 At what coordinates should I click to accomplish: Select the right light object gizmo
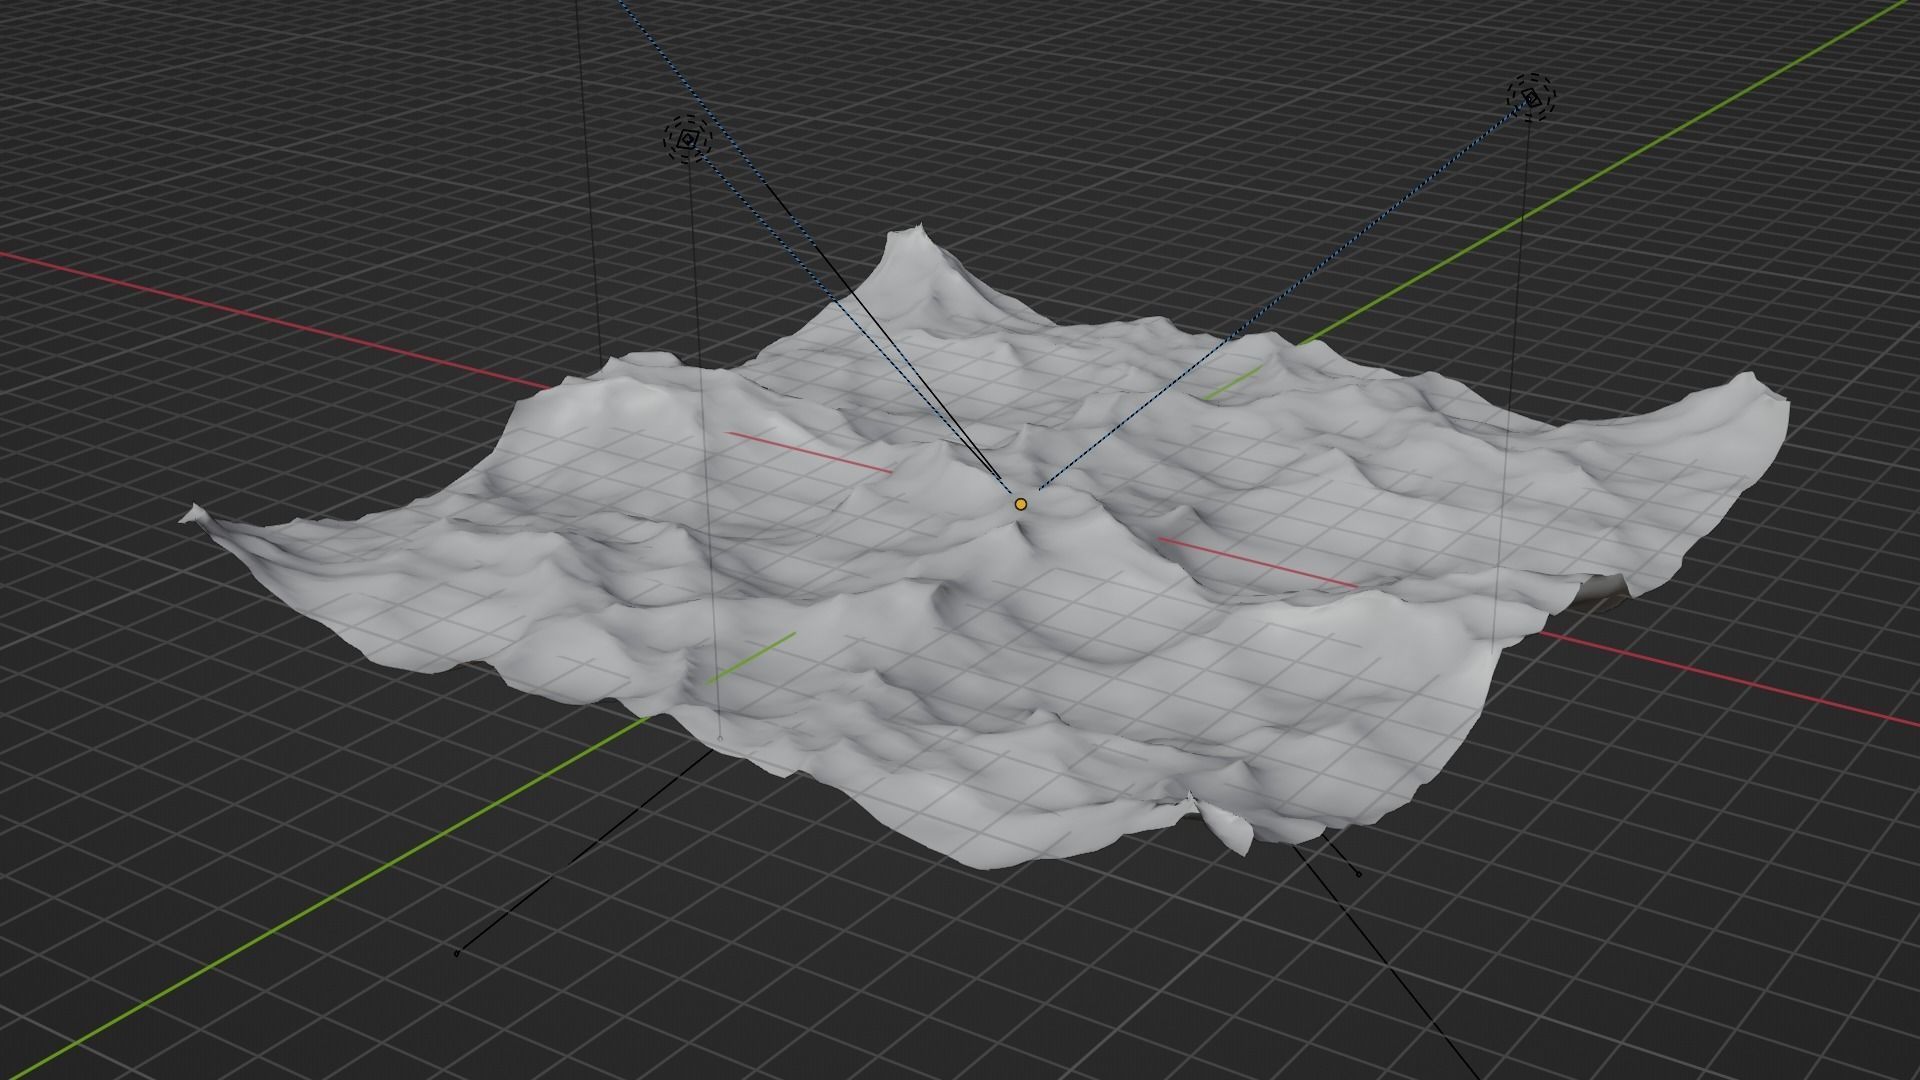point(1532,97)
